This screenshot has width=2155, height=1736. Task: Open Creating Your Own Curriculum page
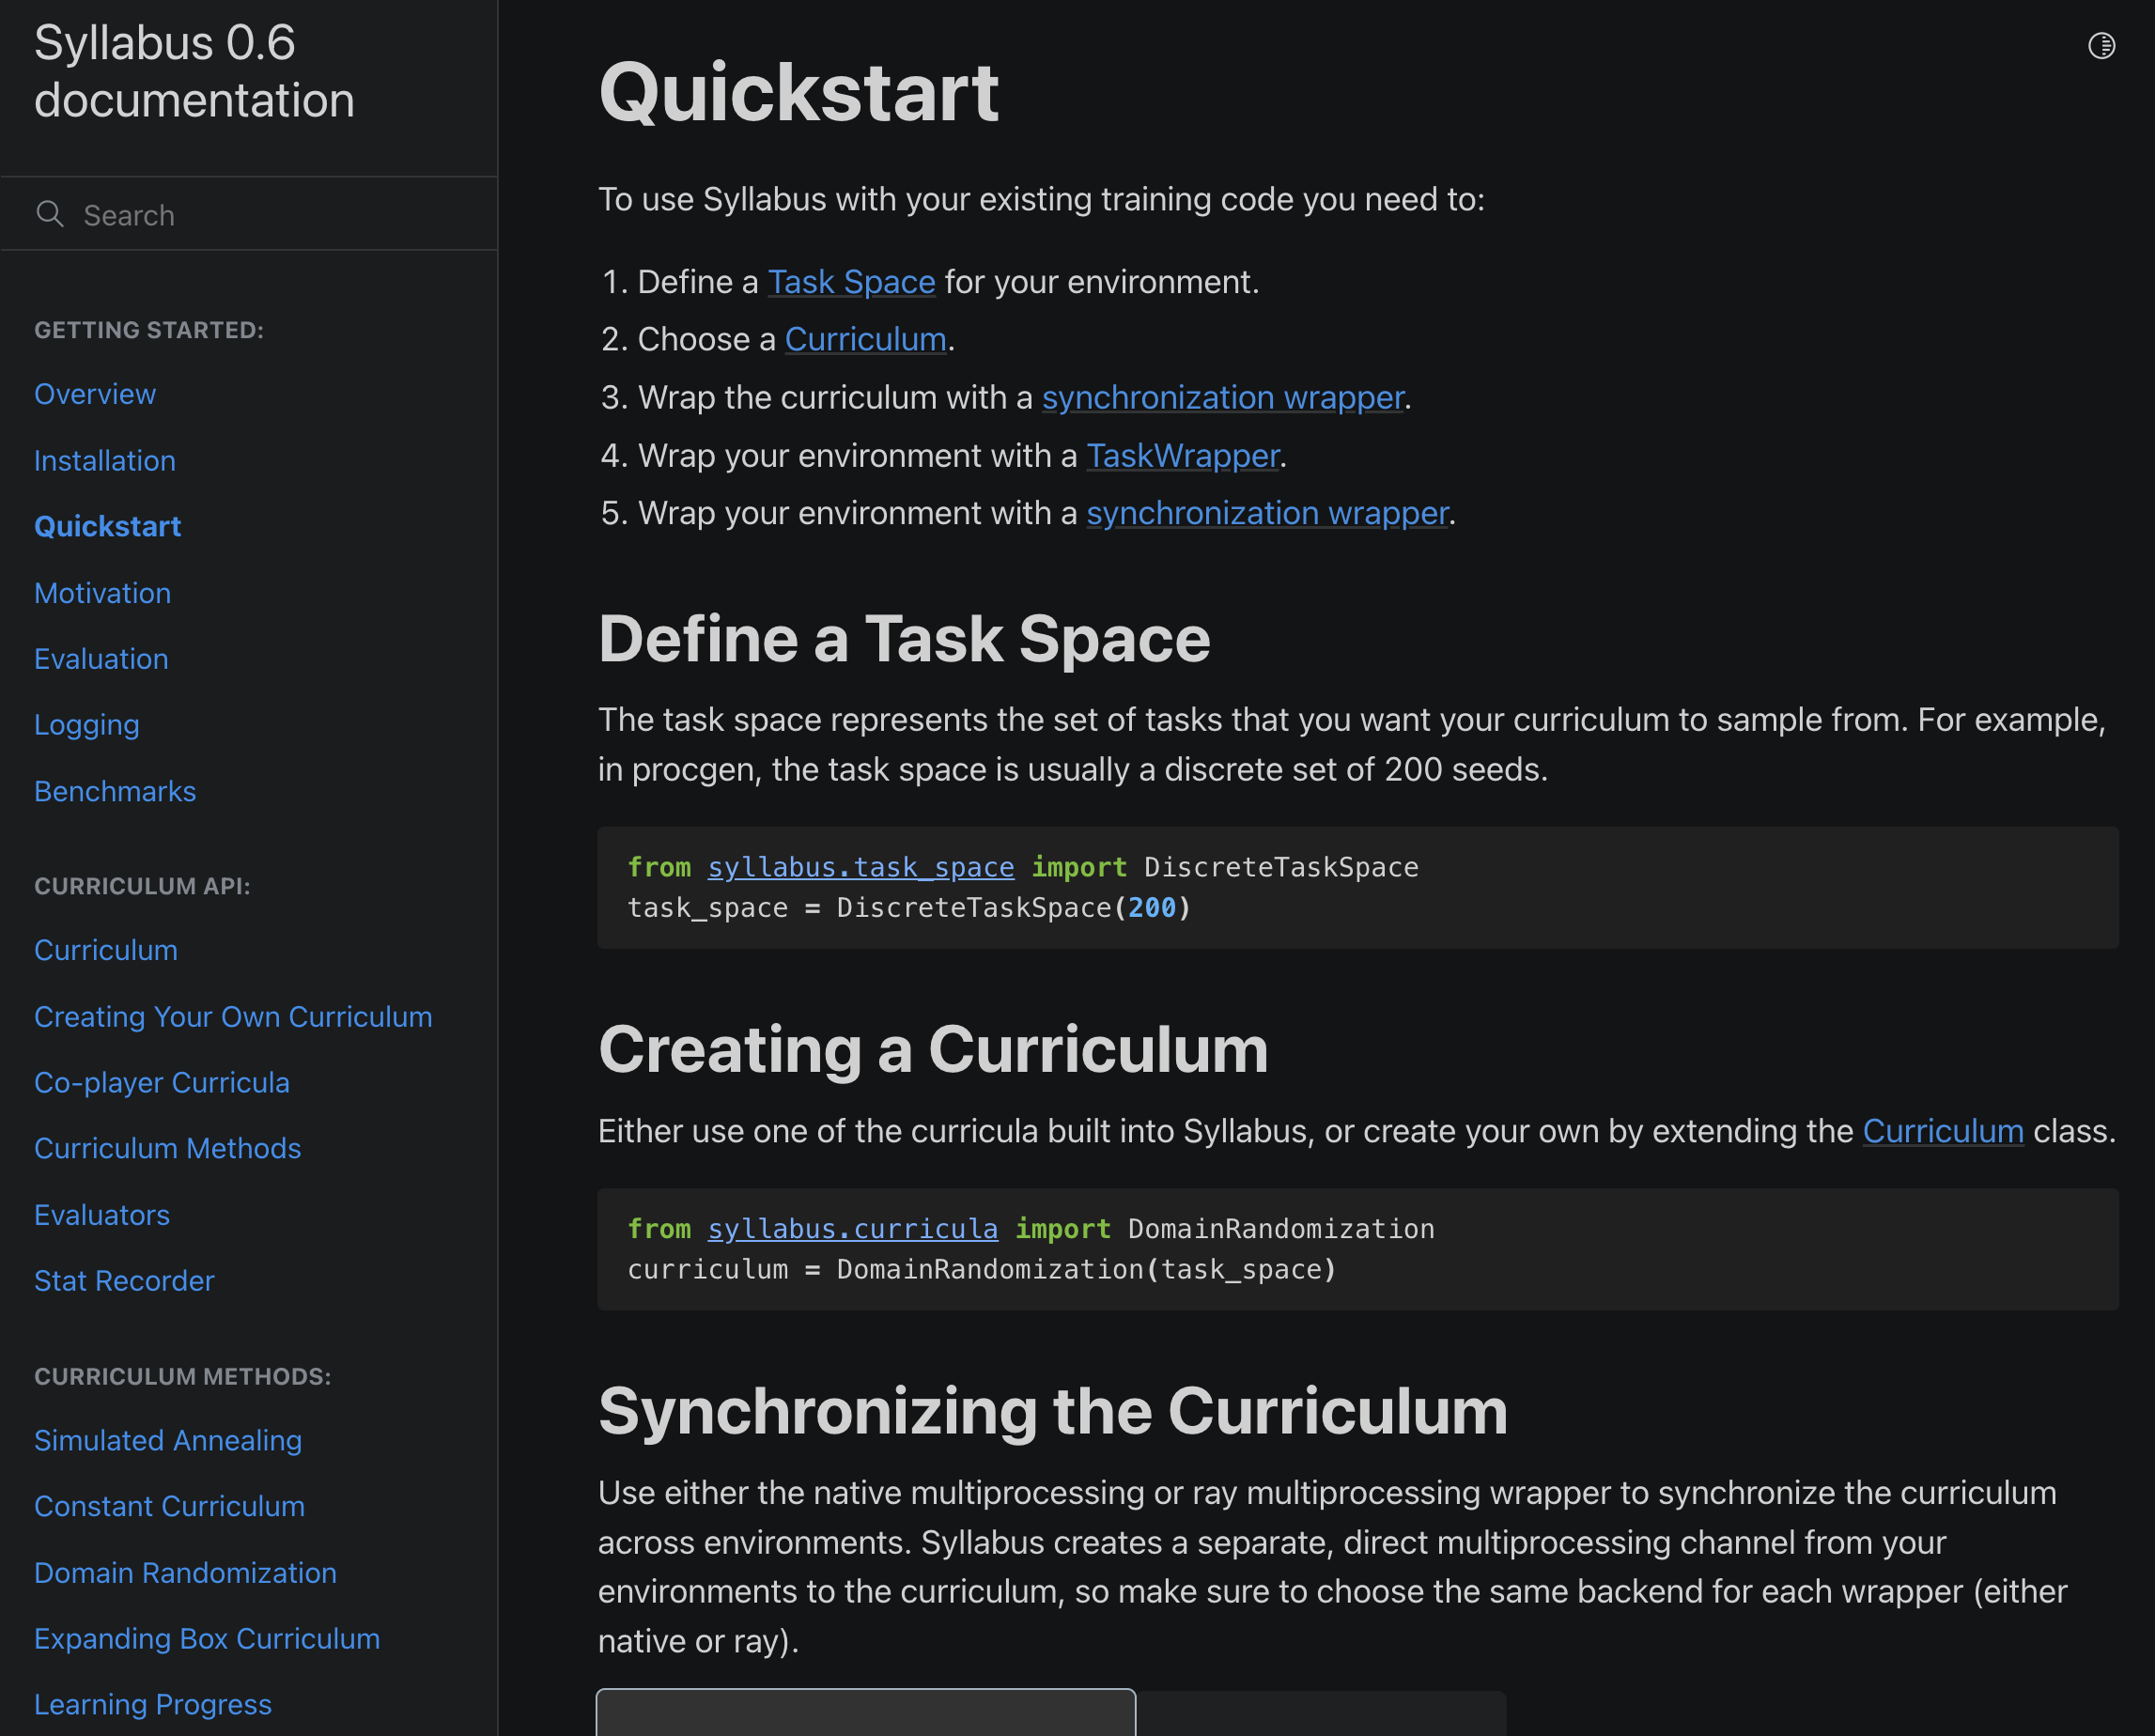(x=233, y=1016)
